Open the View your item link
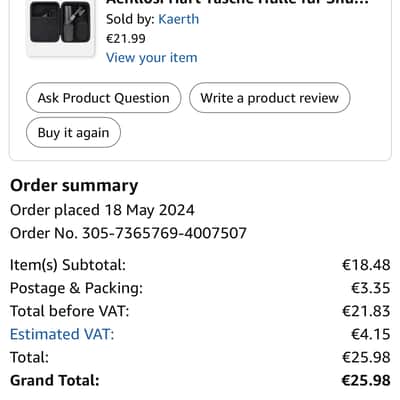Viewport: 400px width, 400px height. tap(152, 58)
